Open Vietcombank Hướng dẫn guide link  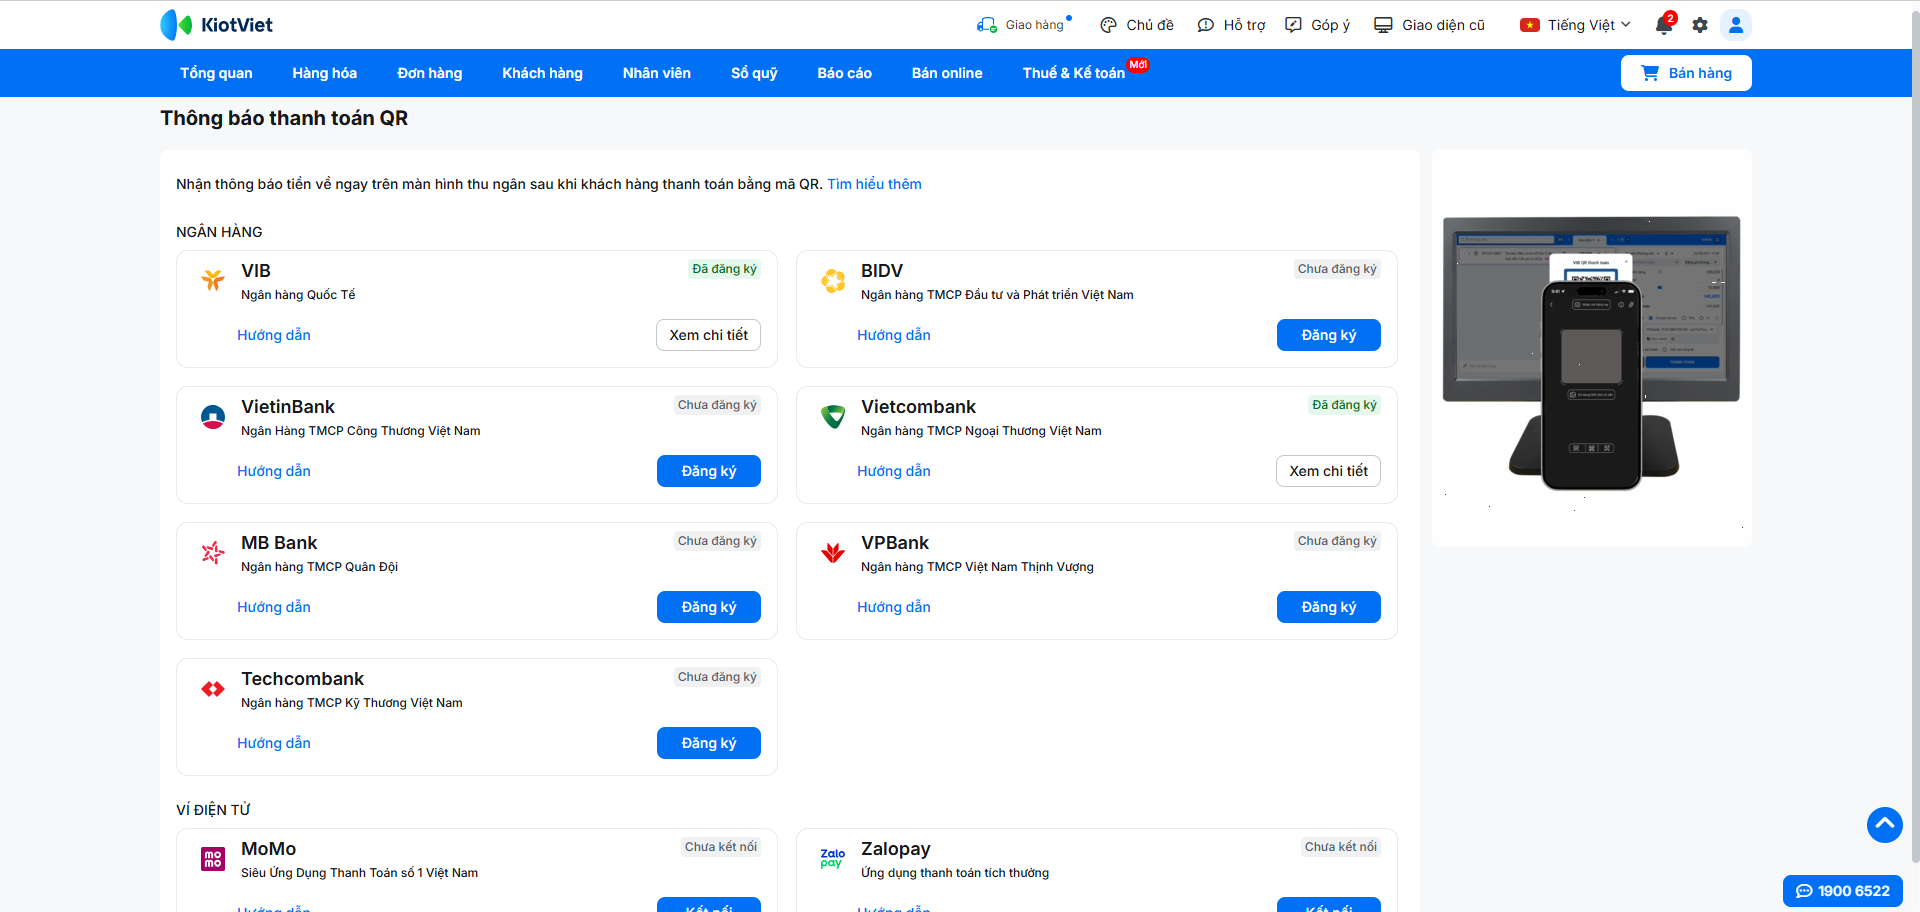click(894, 471)
